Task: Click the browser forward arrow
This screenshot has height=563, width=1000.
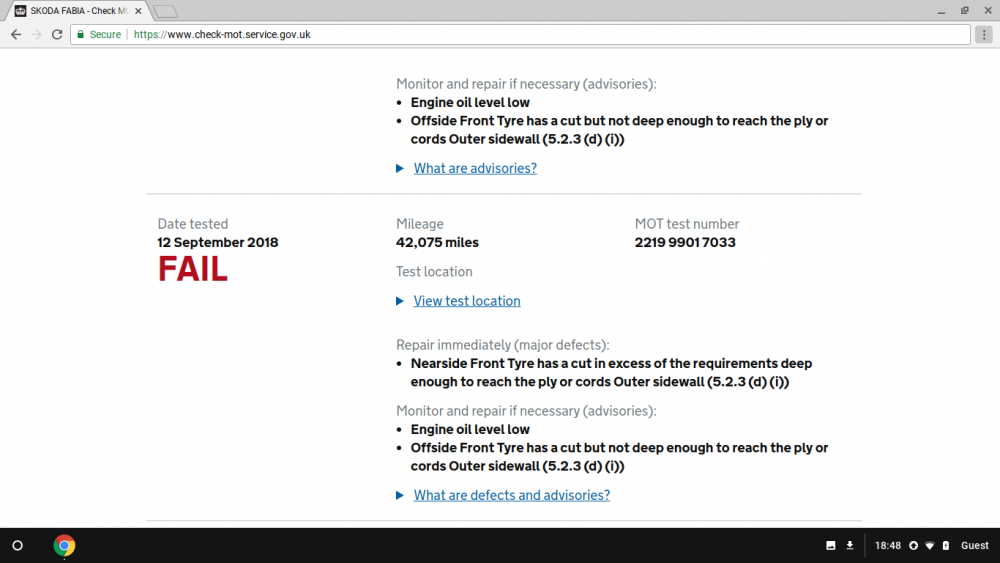Action: [x=36, y=34]
